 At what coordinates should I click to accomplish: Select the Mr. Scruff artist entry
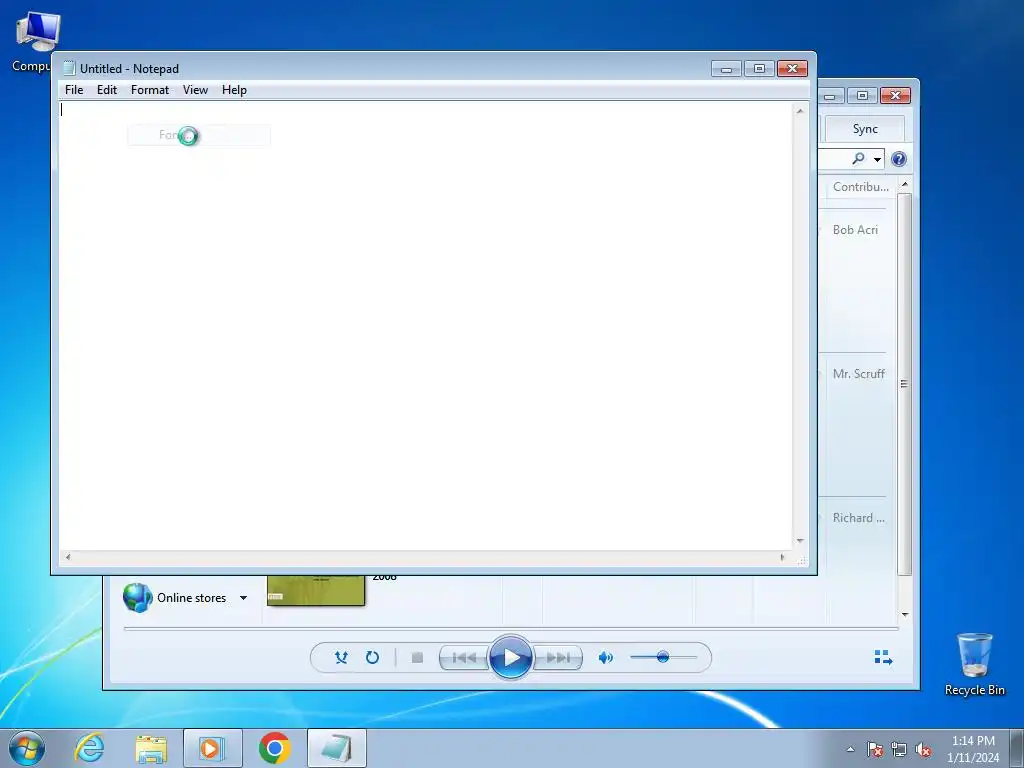858,374
